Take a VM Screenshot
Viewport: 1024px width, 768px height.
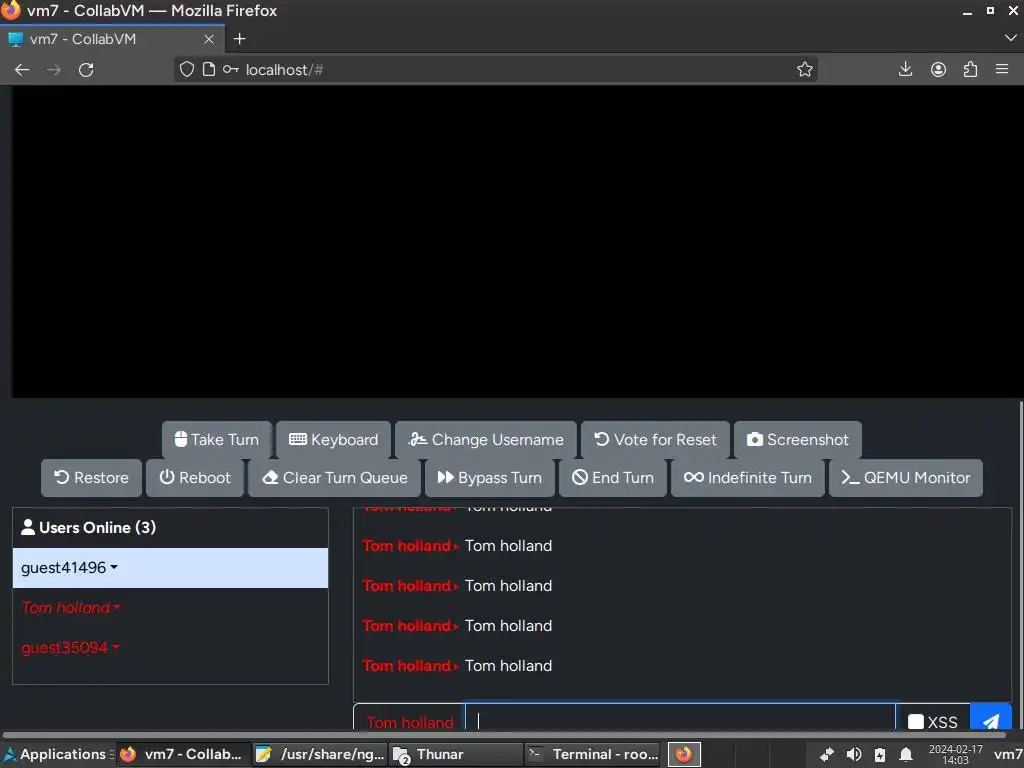tap(797, 440)
